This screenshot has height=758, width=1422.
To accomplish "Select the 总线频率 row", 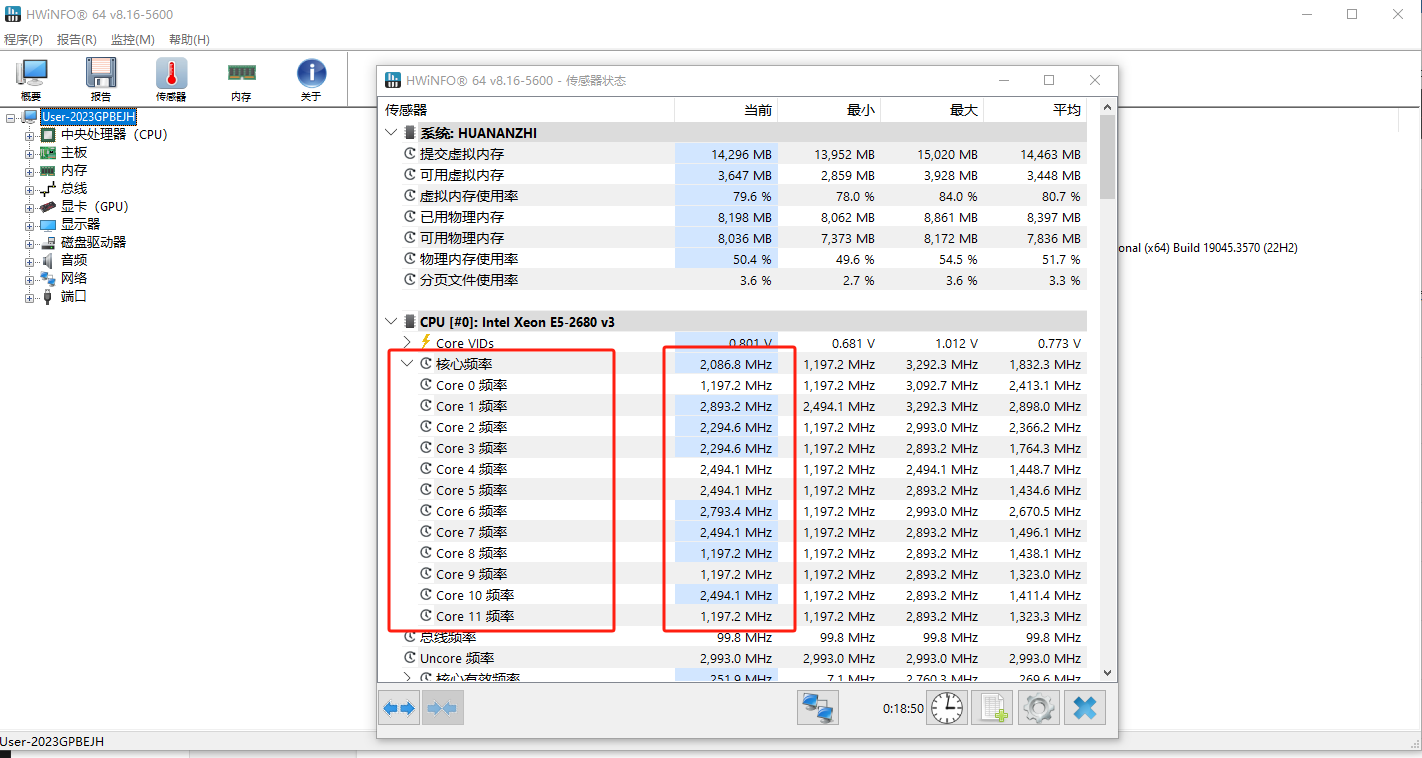I will pyautogui.click(x=734, y=637).
